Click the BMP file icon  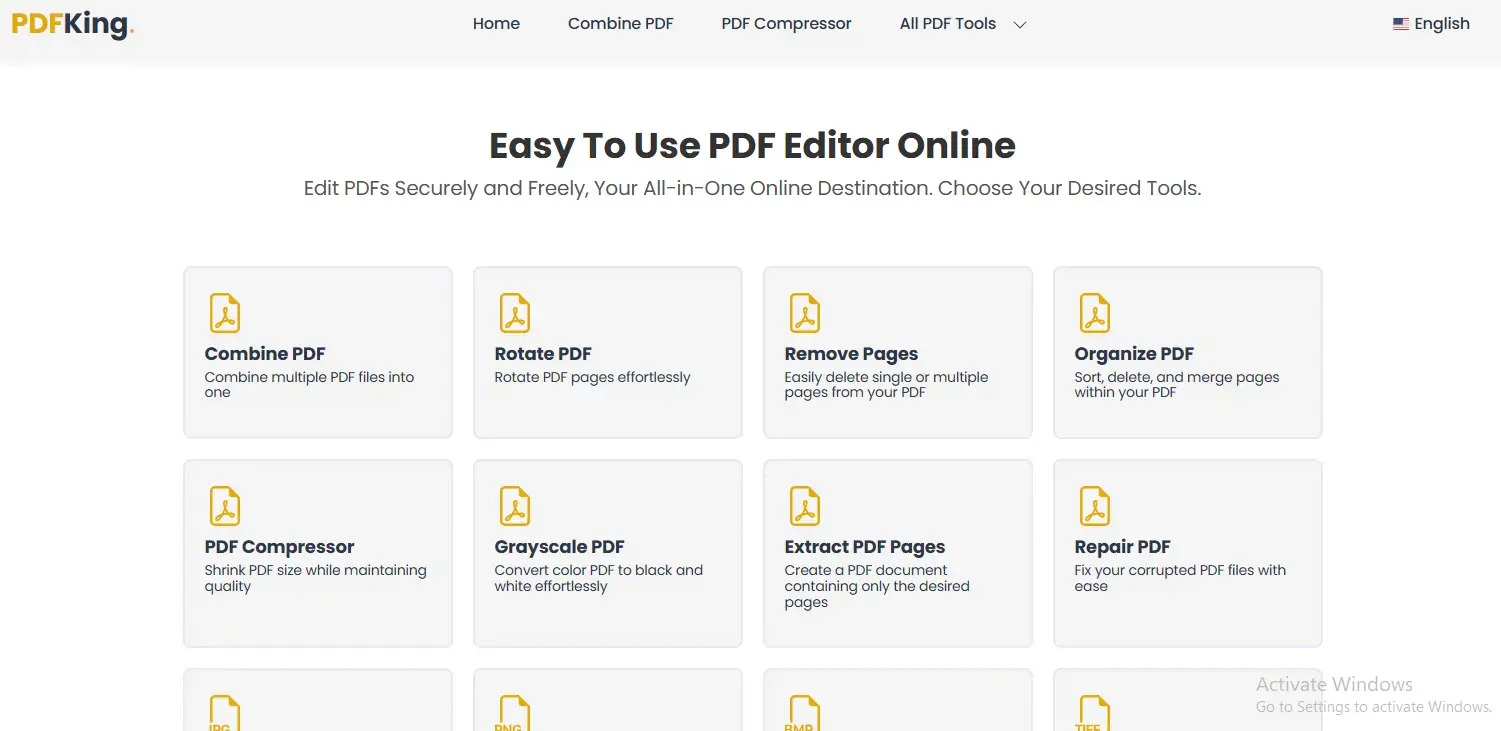click(804, 713)
